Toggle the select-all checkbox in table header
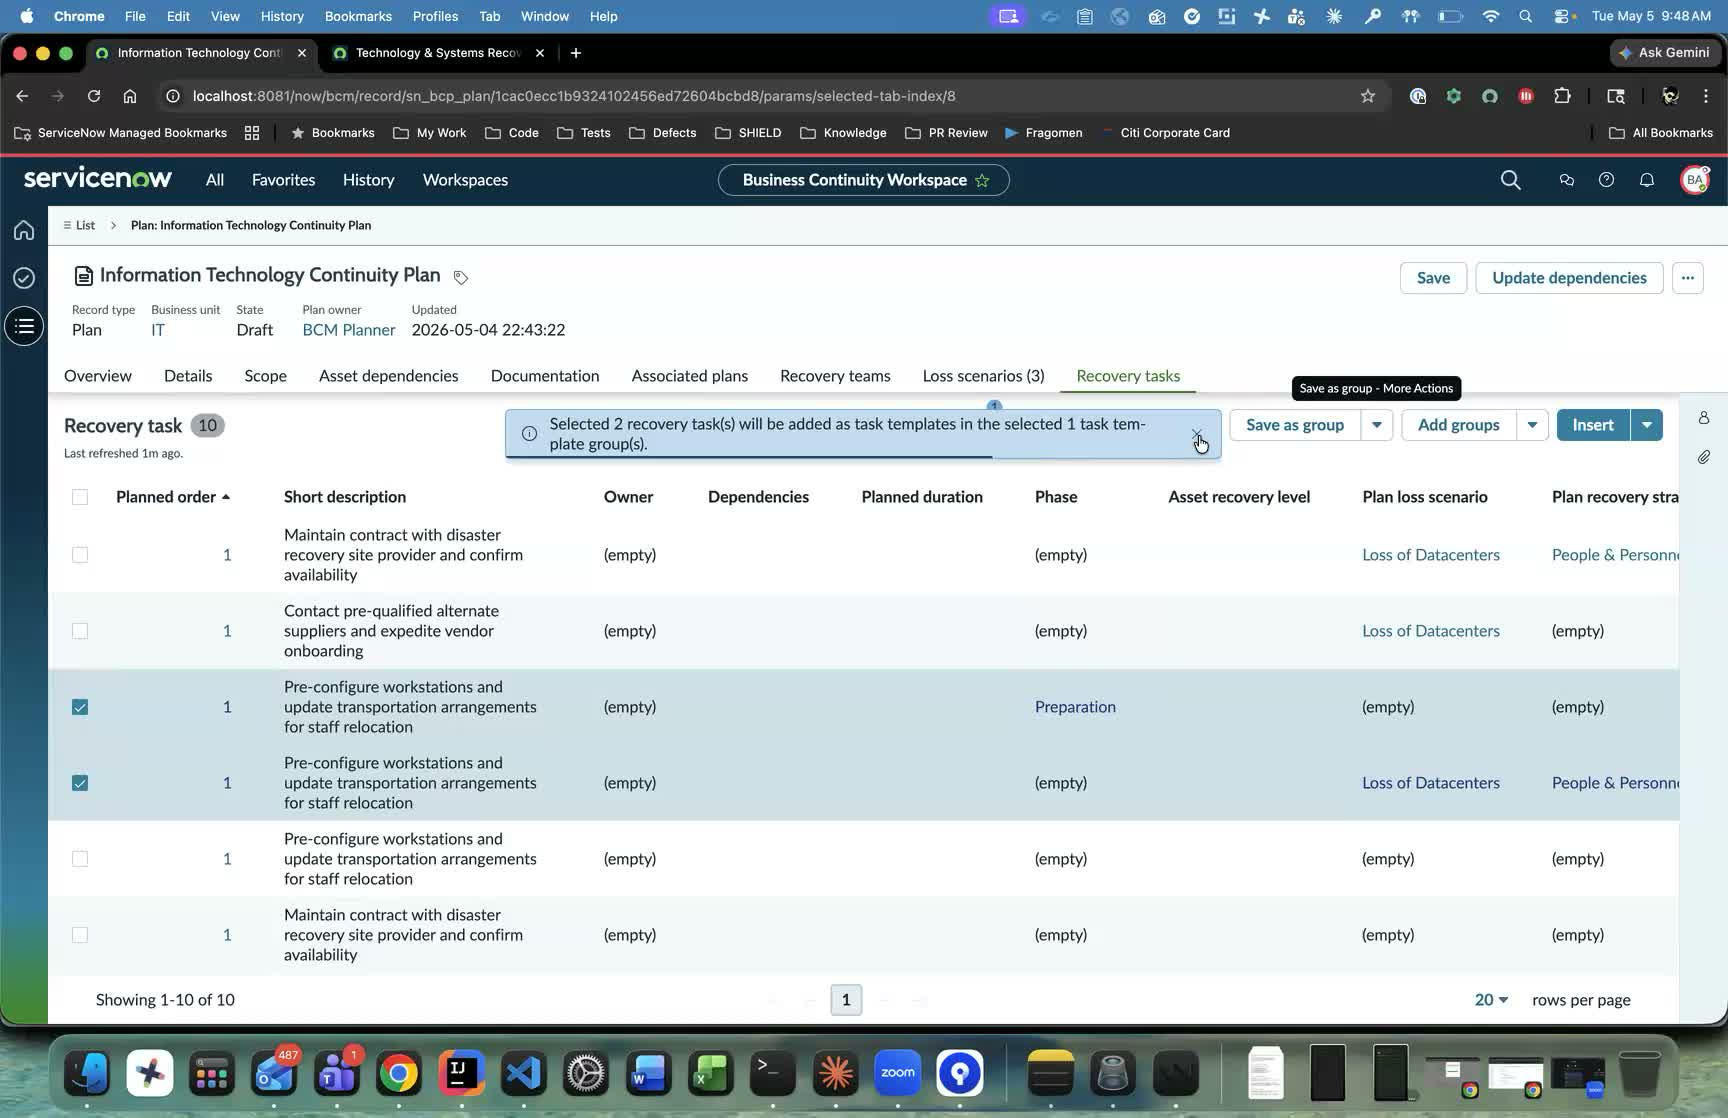The image size is (1728, 1118). 80,497
